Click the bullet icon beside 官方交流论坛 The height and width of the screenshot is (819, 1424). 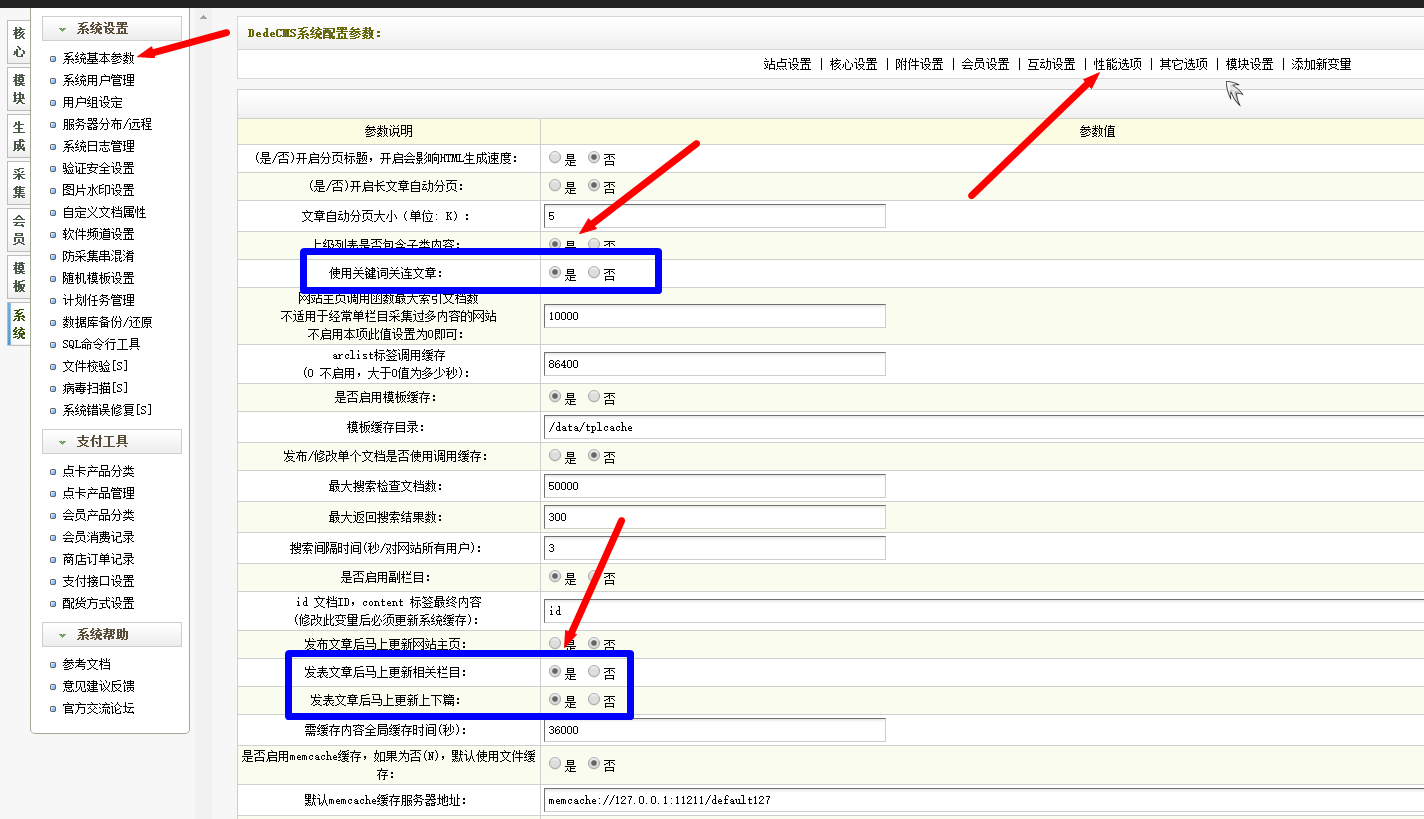53,709
